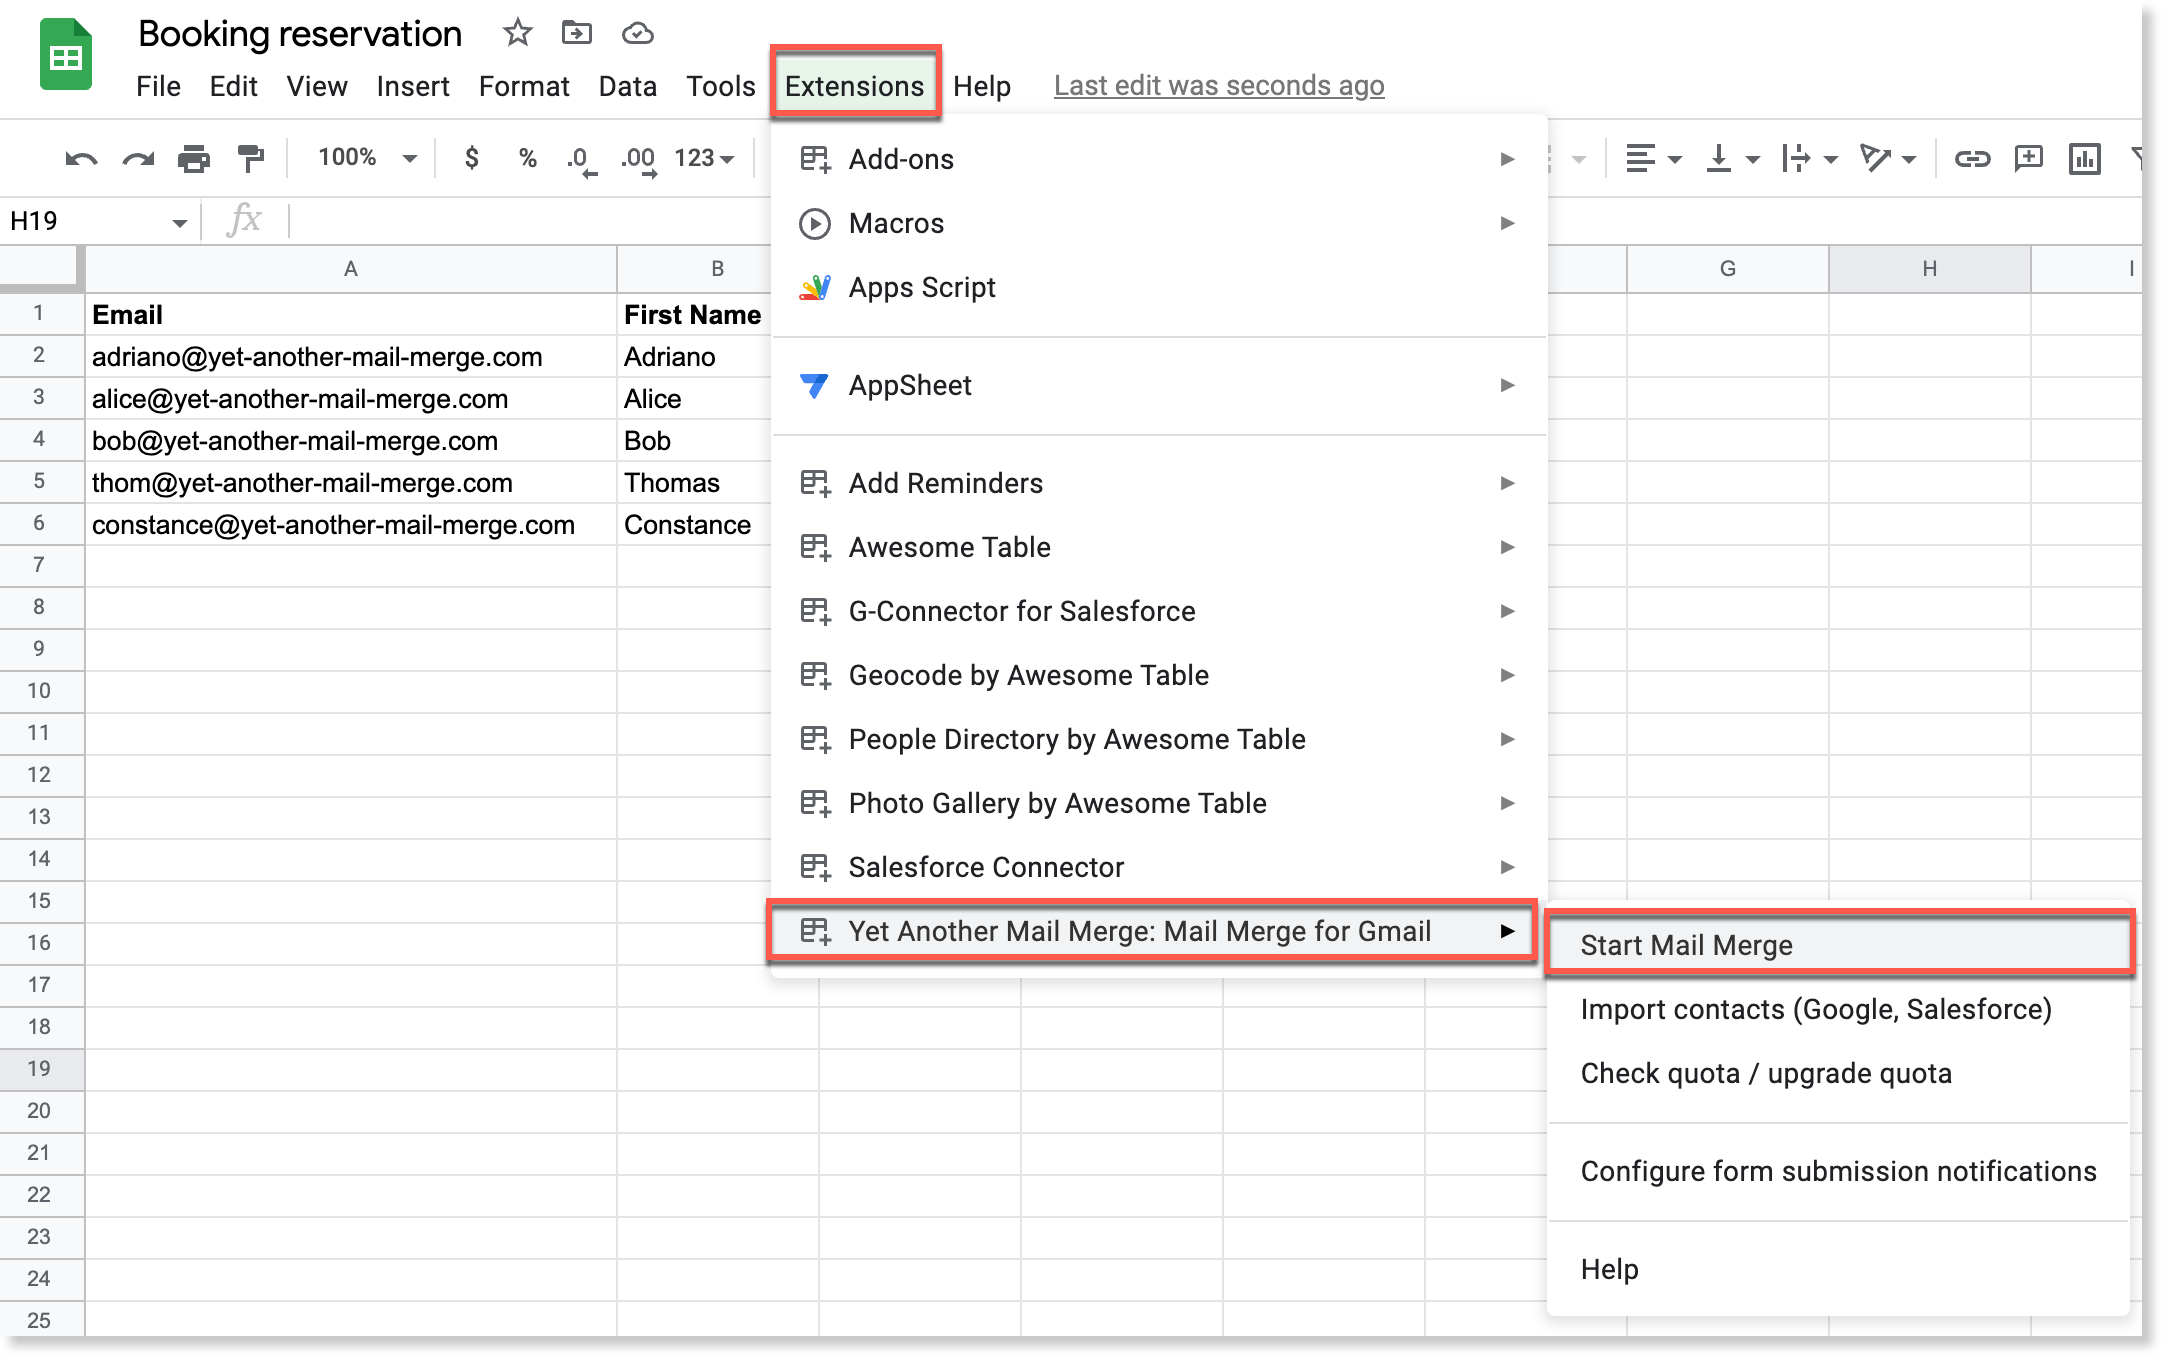Star the Booking reservation document
Viewport: 2162px width, 1356px height.
coord(517,33)
